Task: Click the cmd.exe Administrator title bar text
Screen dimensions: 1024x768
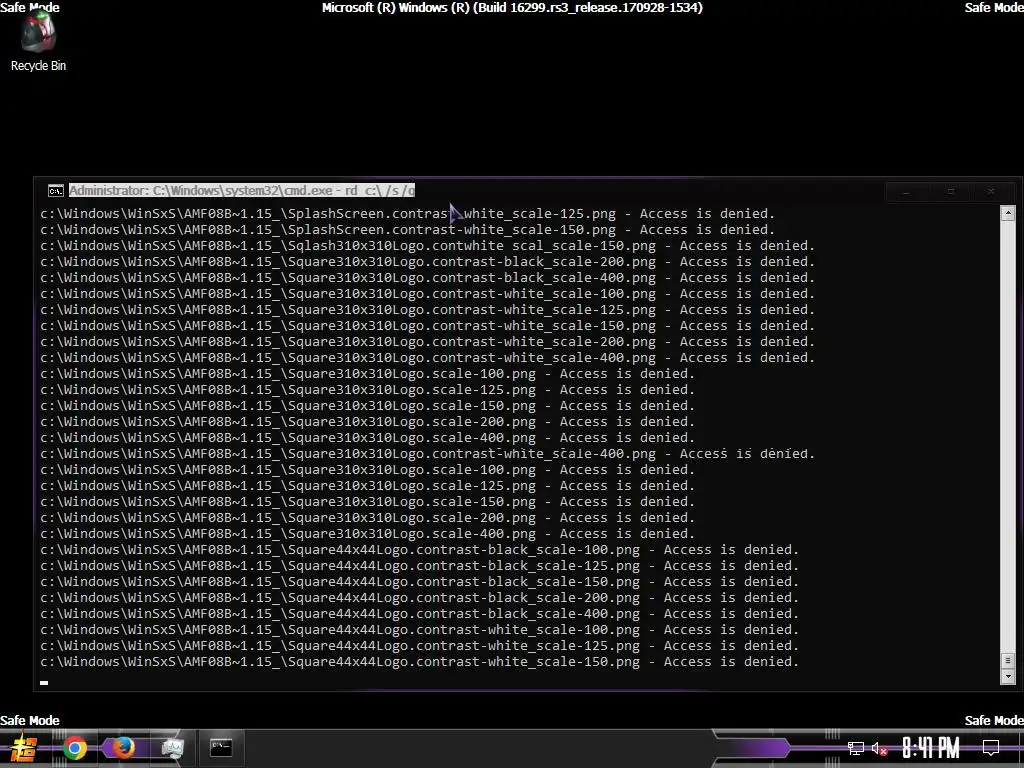Action: (x=242, y=191)
